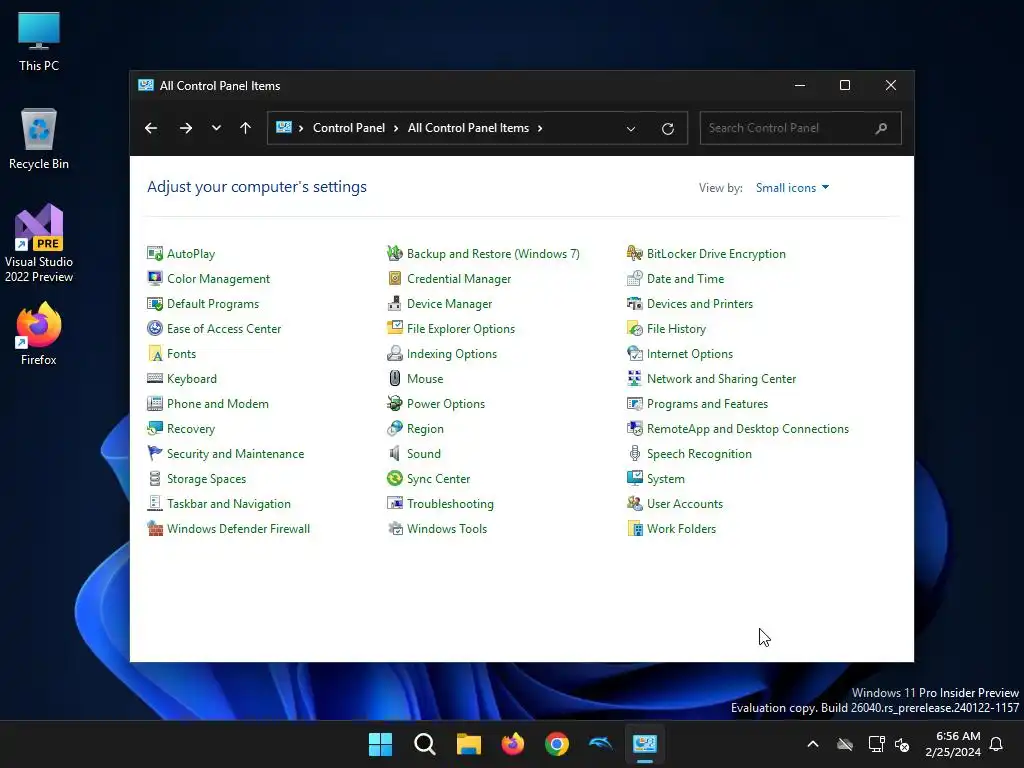Open the notification bell
This screenshot has height=768, width=1024.
(996, 744)
